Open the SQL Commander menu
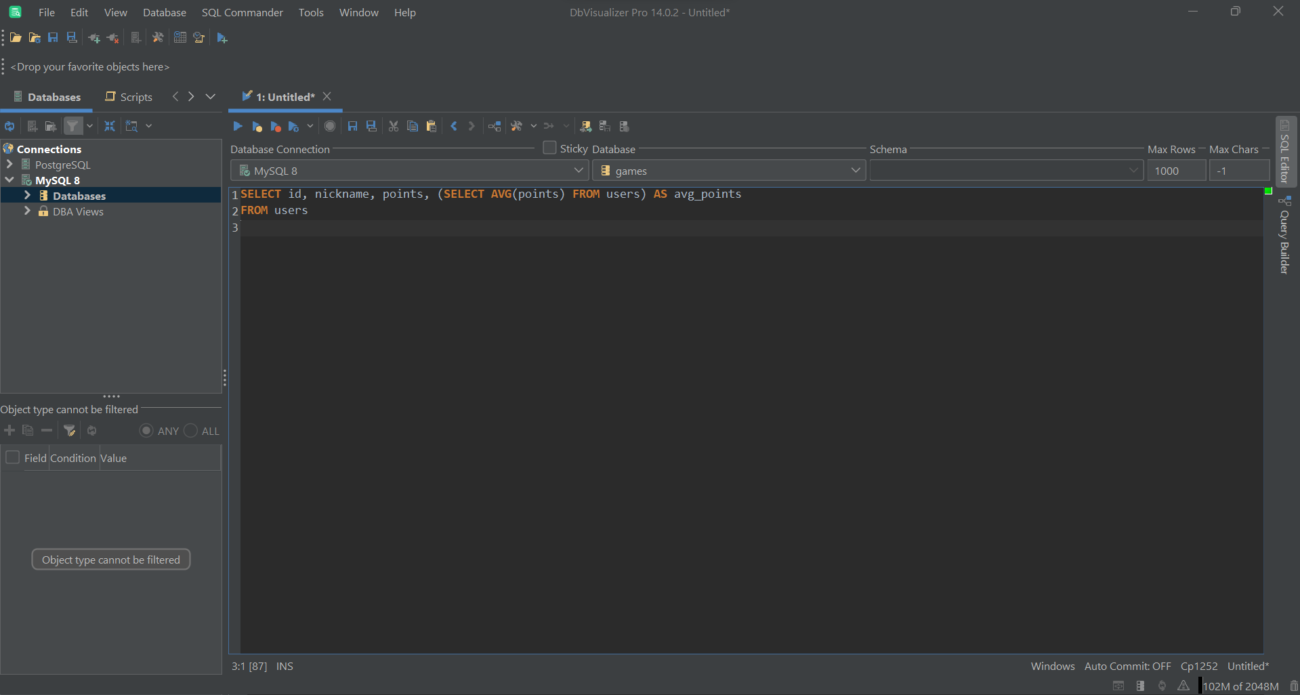Screen dimensions: 1300x695 [242, 12]
